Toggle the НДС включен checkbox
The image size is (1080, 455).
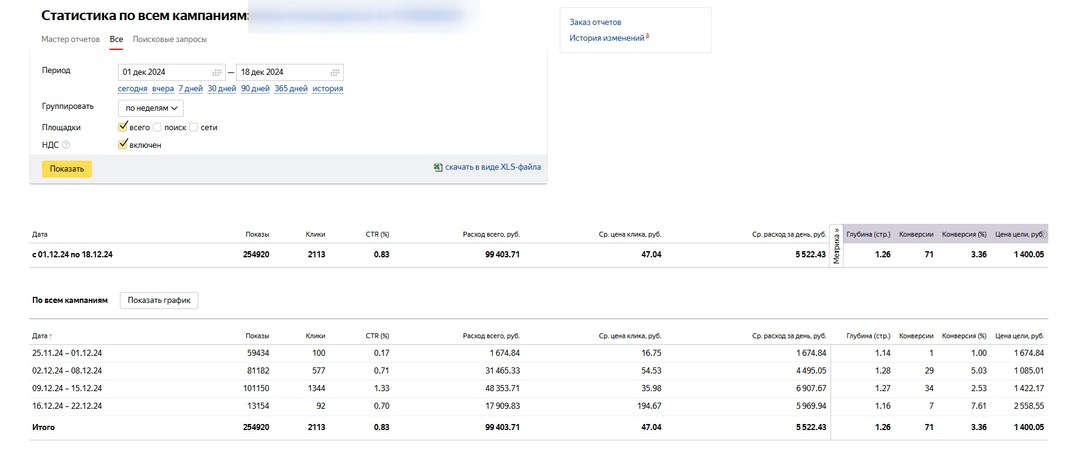pyautogui.click(x=123, y=145)
